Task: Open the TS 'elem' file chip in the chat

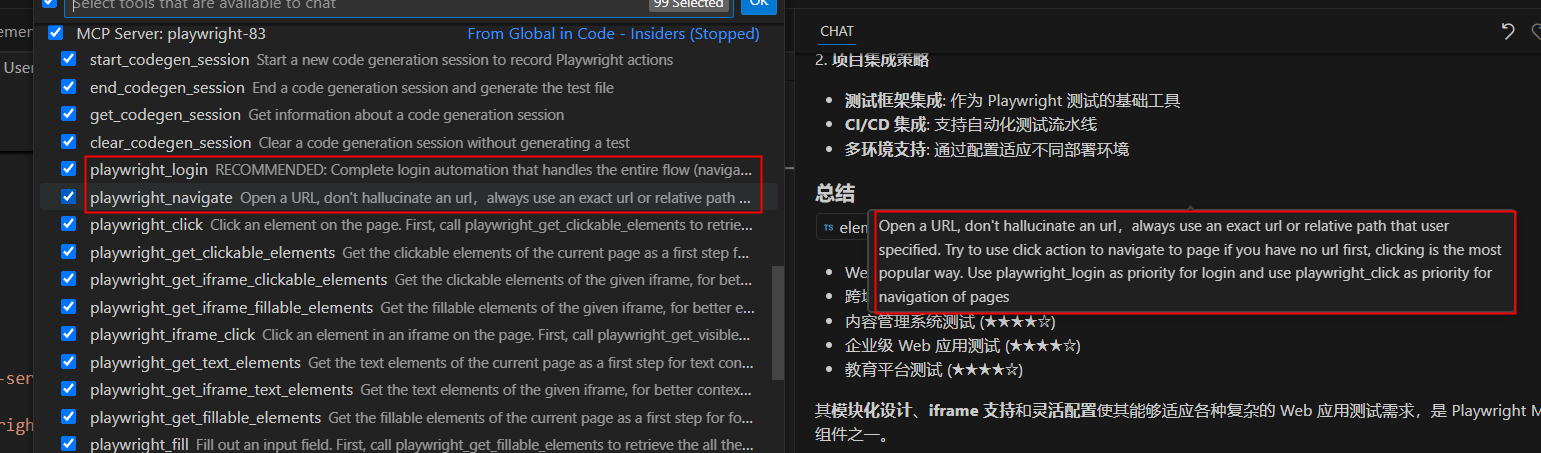Action: coord(846,227)
